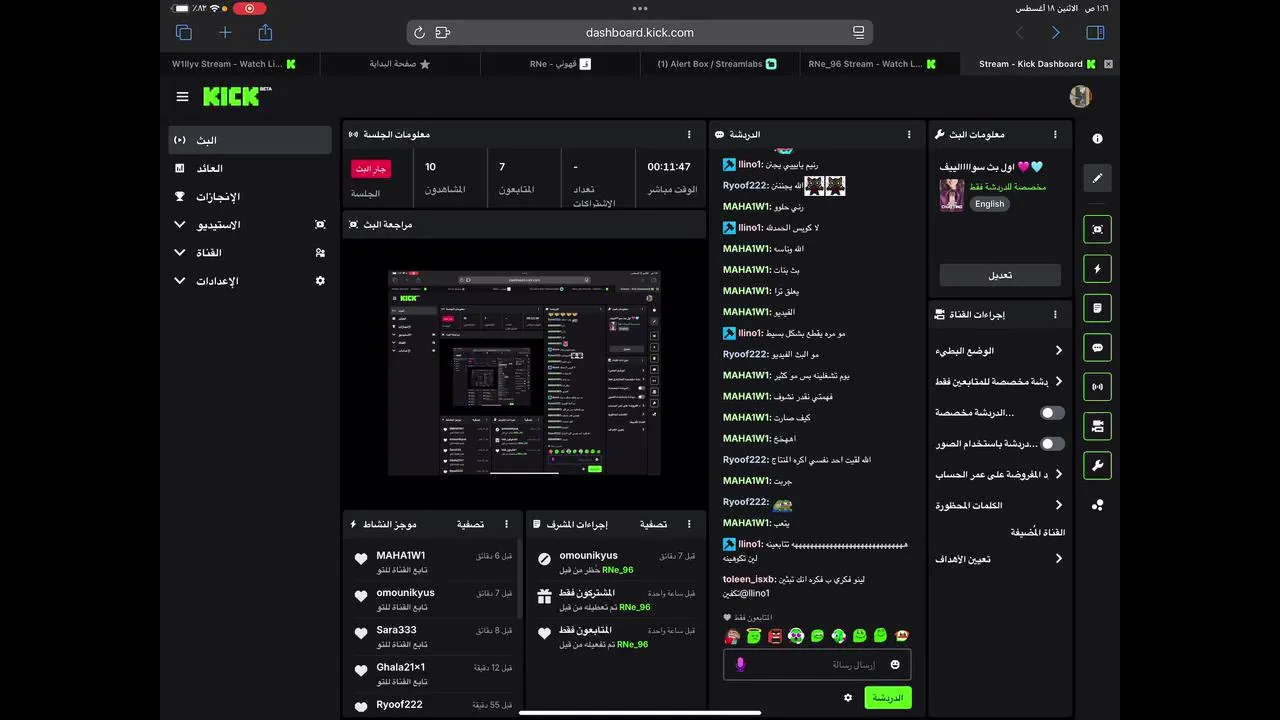
Task: Open chat settings gear icon
Action: pyautogui.click(x=848, y=698)
